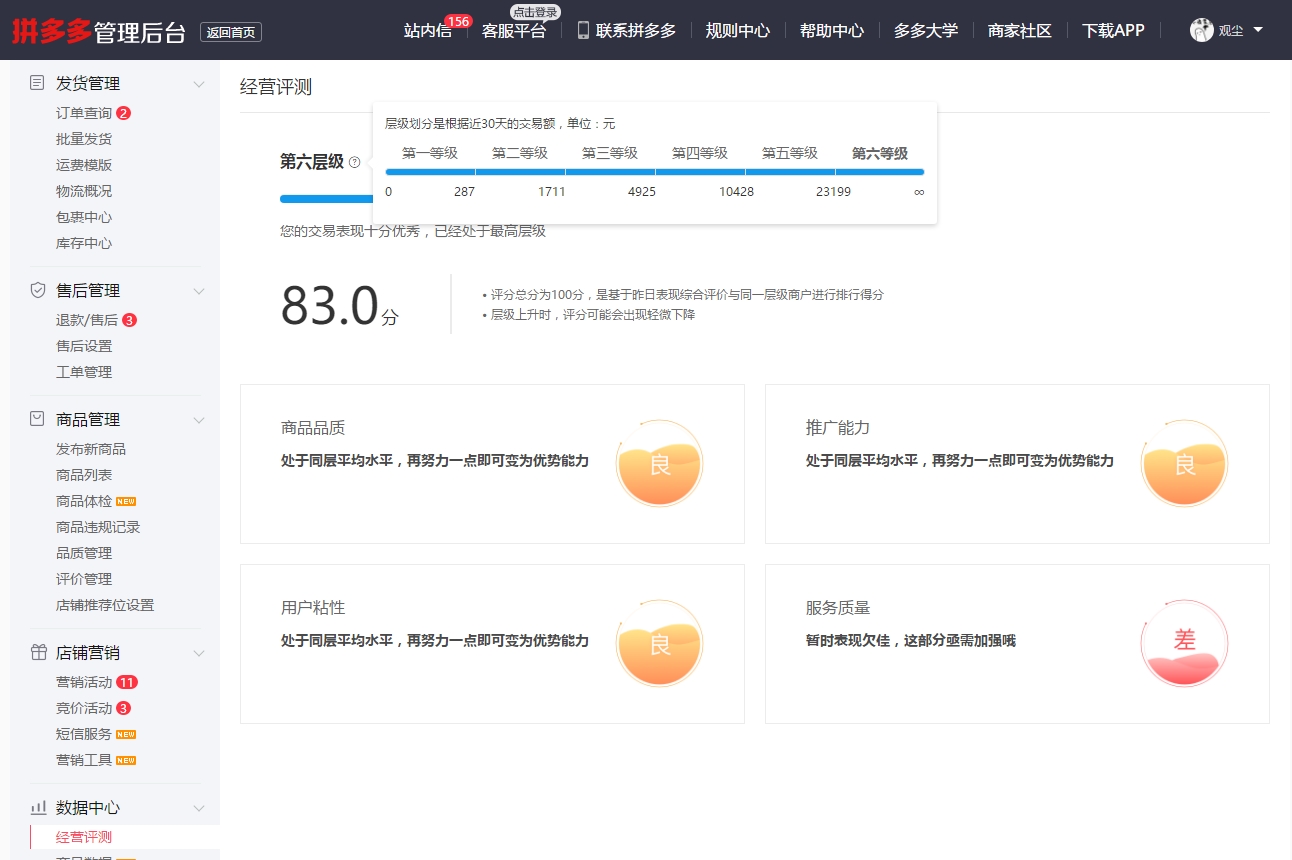Click the 售后管理 shield icon
1292x860 pixels.
pos(38,290)
